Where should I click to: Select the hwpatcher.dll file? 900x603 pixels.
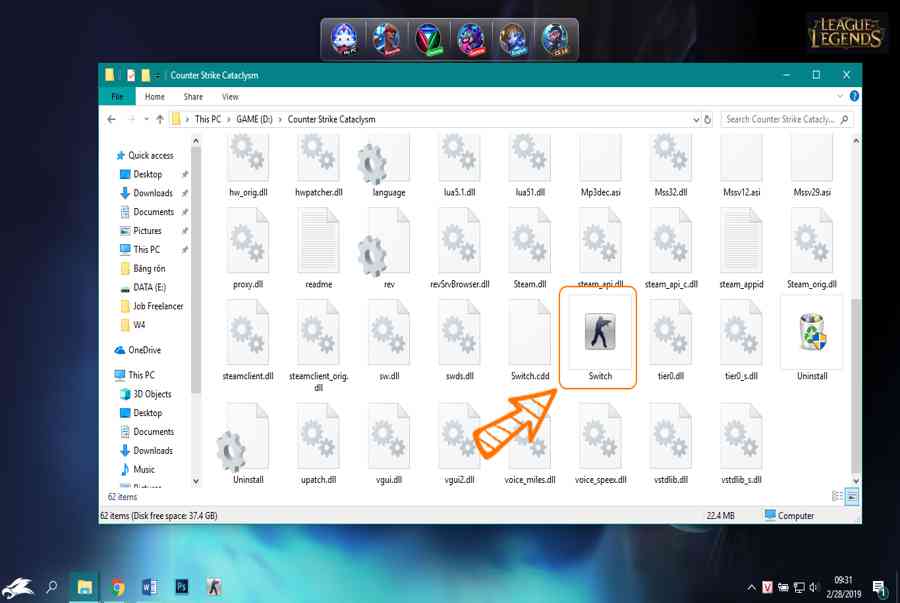(319, 166)
